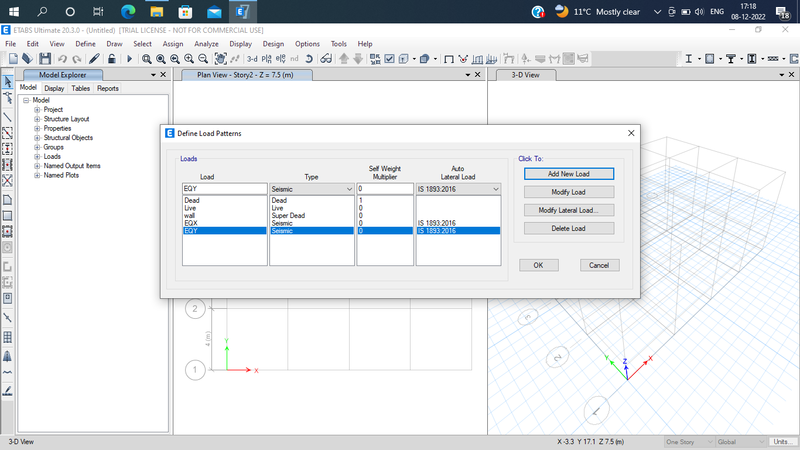The height and width of the screenshot is (450, 800).
Task: Click the Show Undeformed Shape icon
Action: pos(449,59)
